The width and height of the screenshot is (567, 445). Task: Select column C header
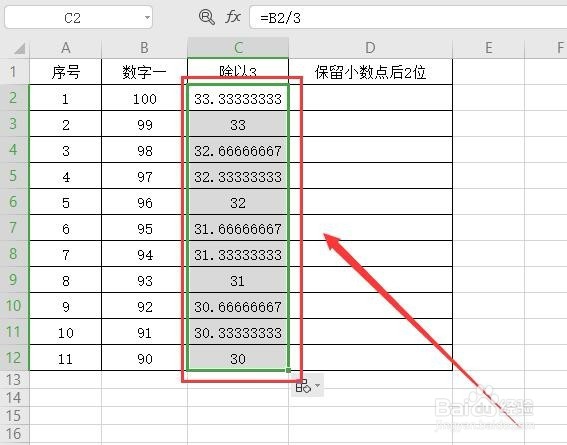(x=238, y=48)
